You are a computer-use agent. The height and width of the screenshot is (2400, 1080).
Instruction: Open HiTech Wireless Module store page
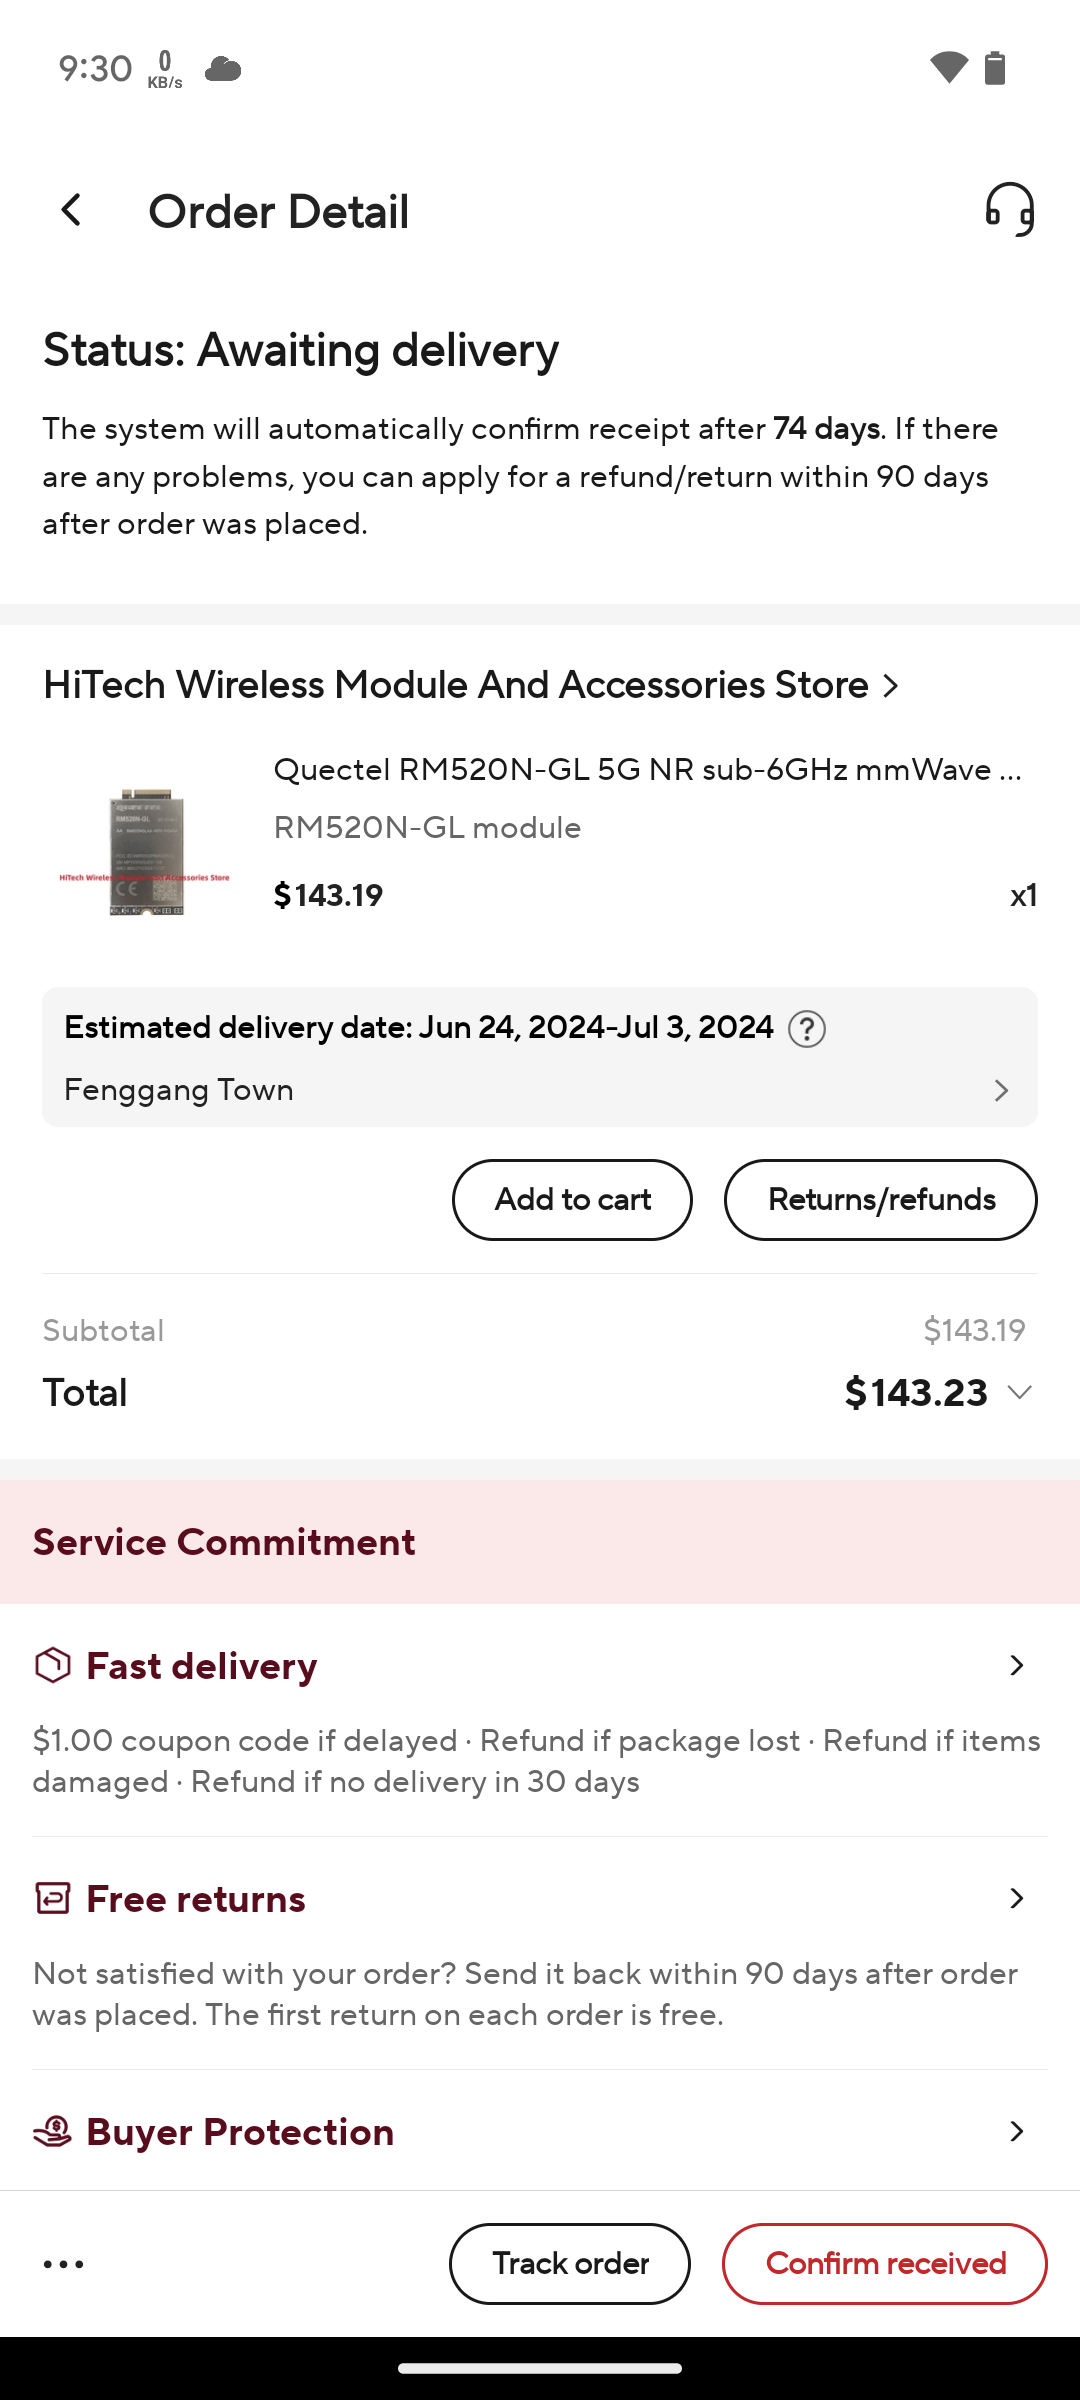coord(470,686)
